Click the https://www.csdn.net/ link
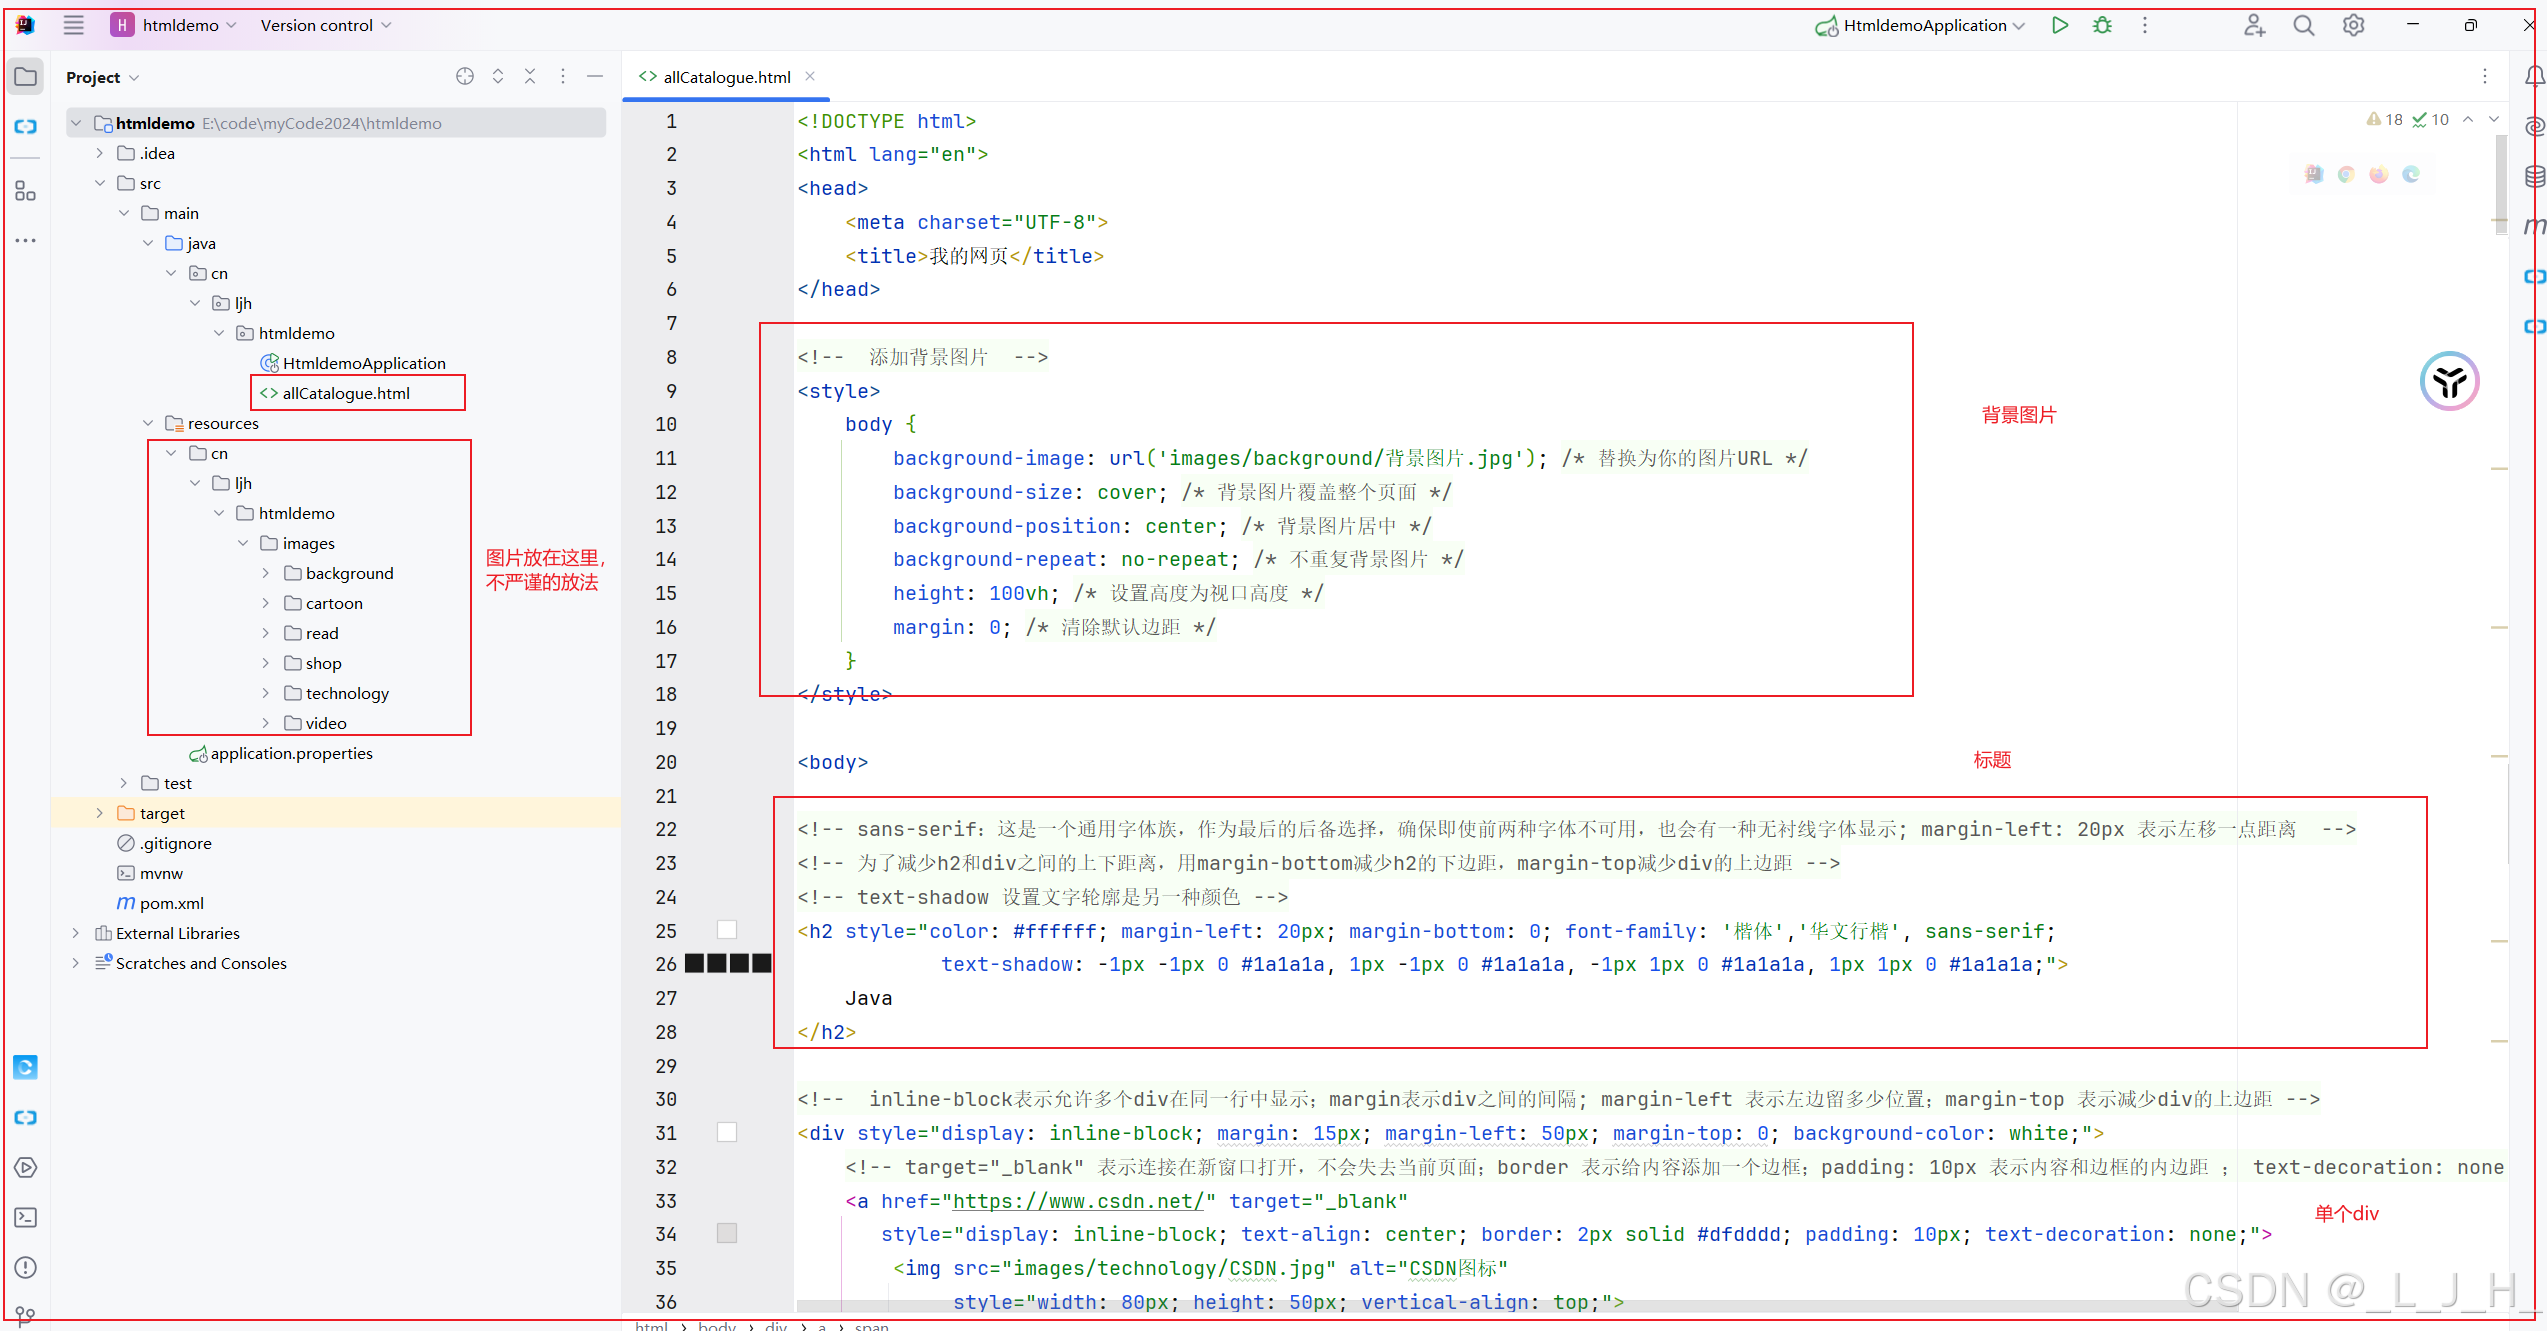This screenshot has height=1331, width=2547. (x=1078, y=1200)
